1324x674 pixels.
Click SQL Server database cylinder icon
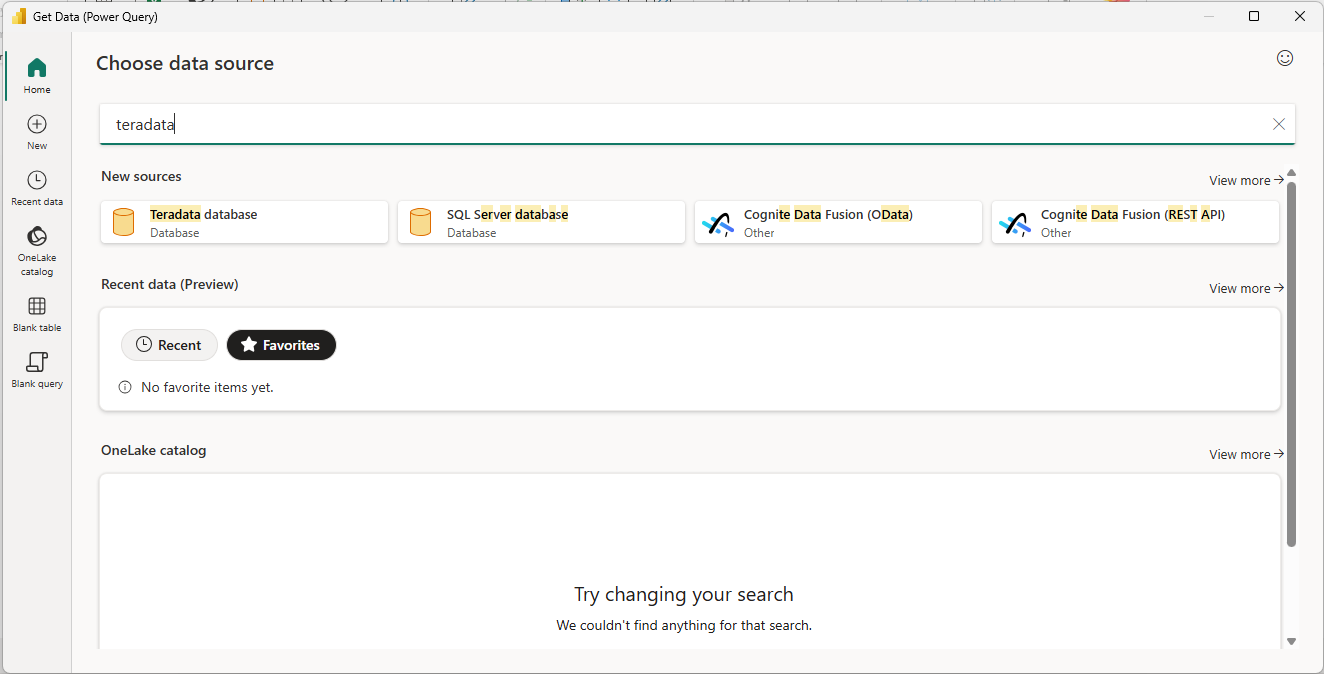[421, 222]
